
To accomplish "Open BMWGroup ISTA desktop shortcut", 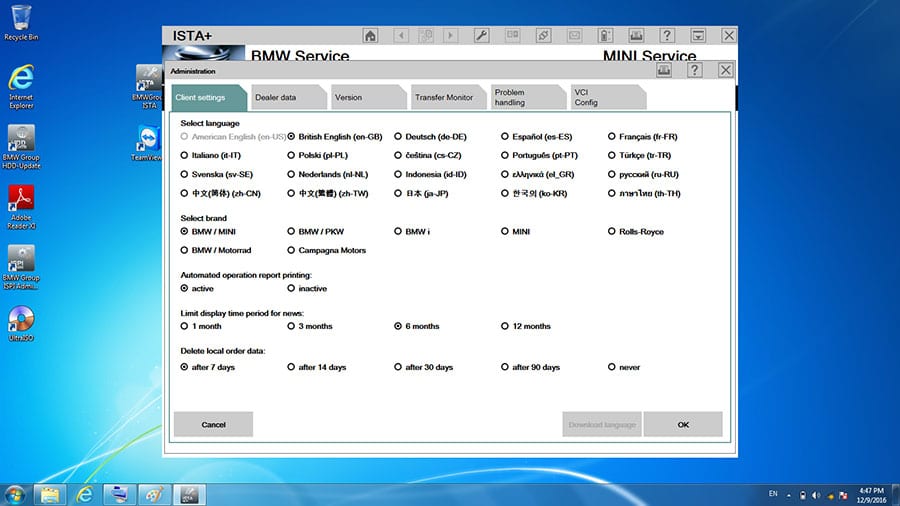I will tap(148, 87).
